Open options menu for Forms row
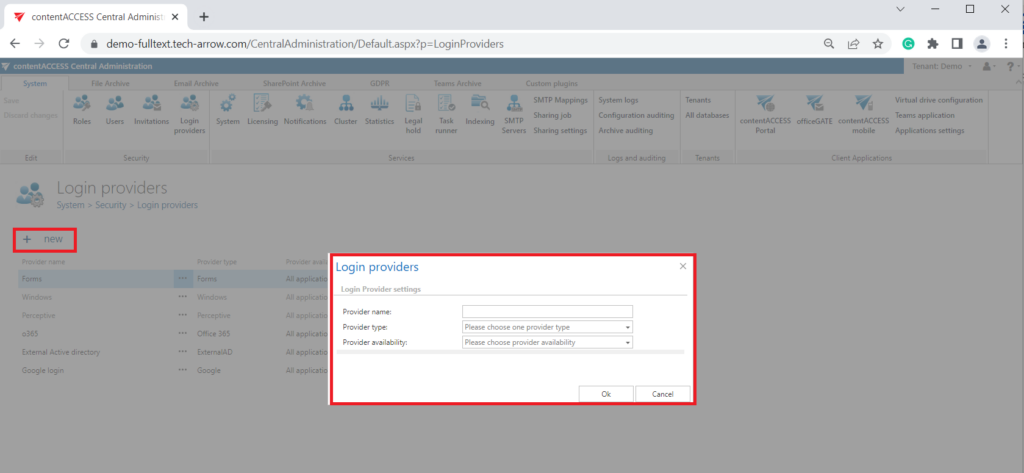Screen dimensions: 1024x473 pyautogui.click(x=182, y=278)
